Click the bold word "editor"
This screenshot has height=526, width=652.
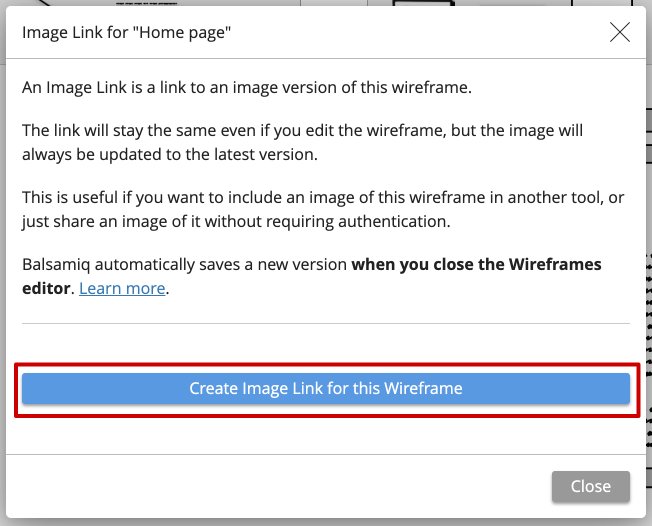point(46,289)
